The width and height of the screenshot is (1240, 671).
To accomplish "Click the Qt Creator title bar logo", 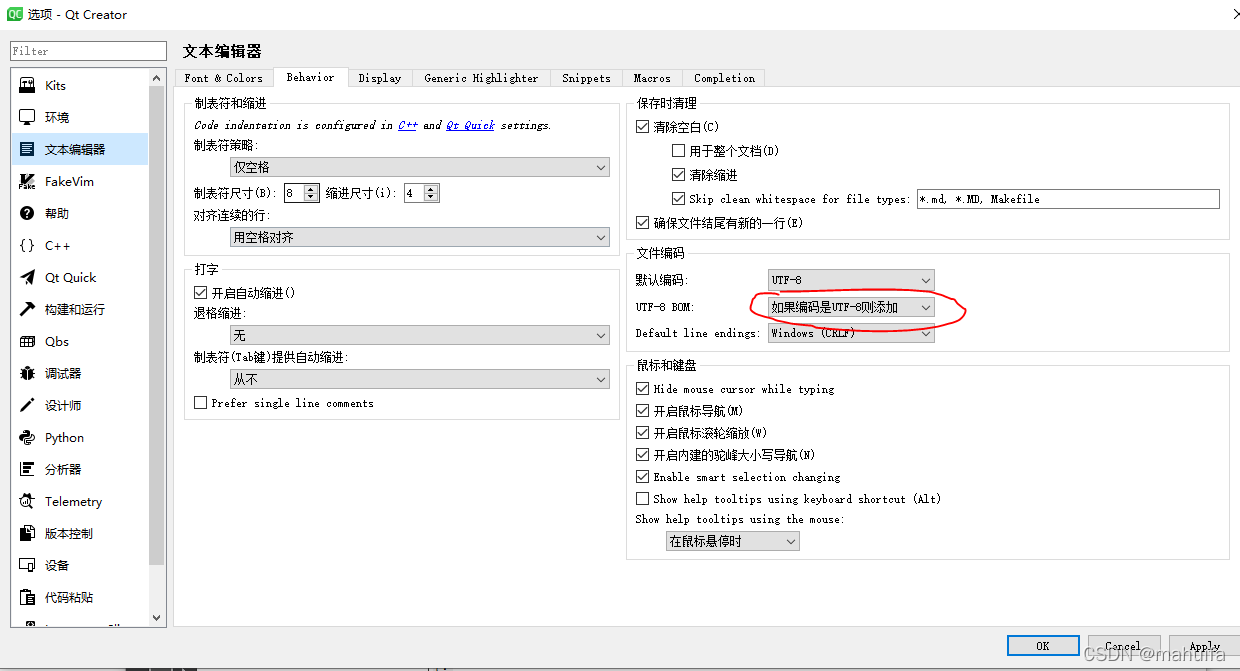I will click(x=15, y=14).
